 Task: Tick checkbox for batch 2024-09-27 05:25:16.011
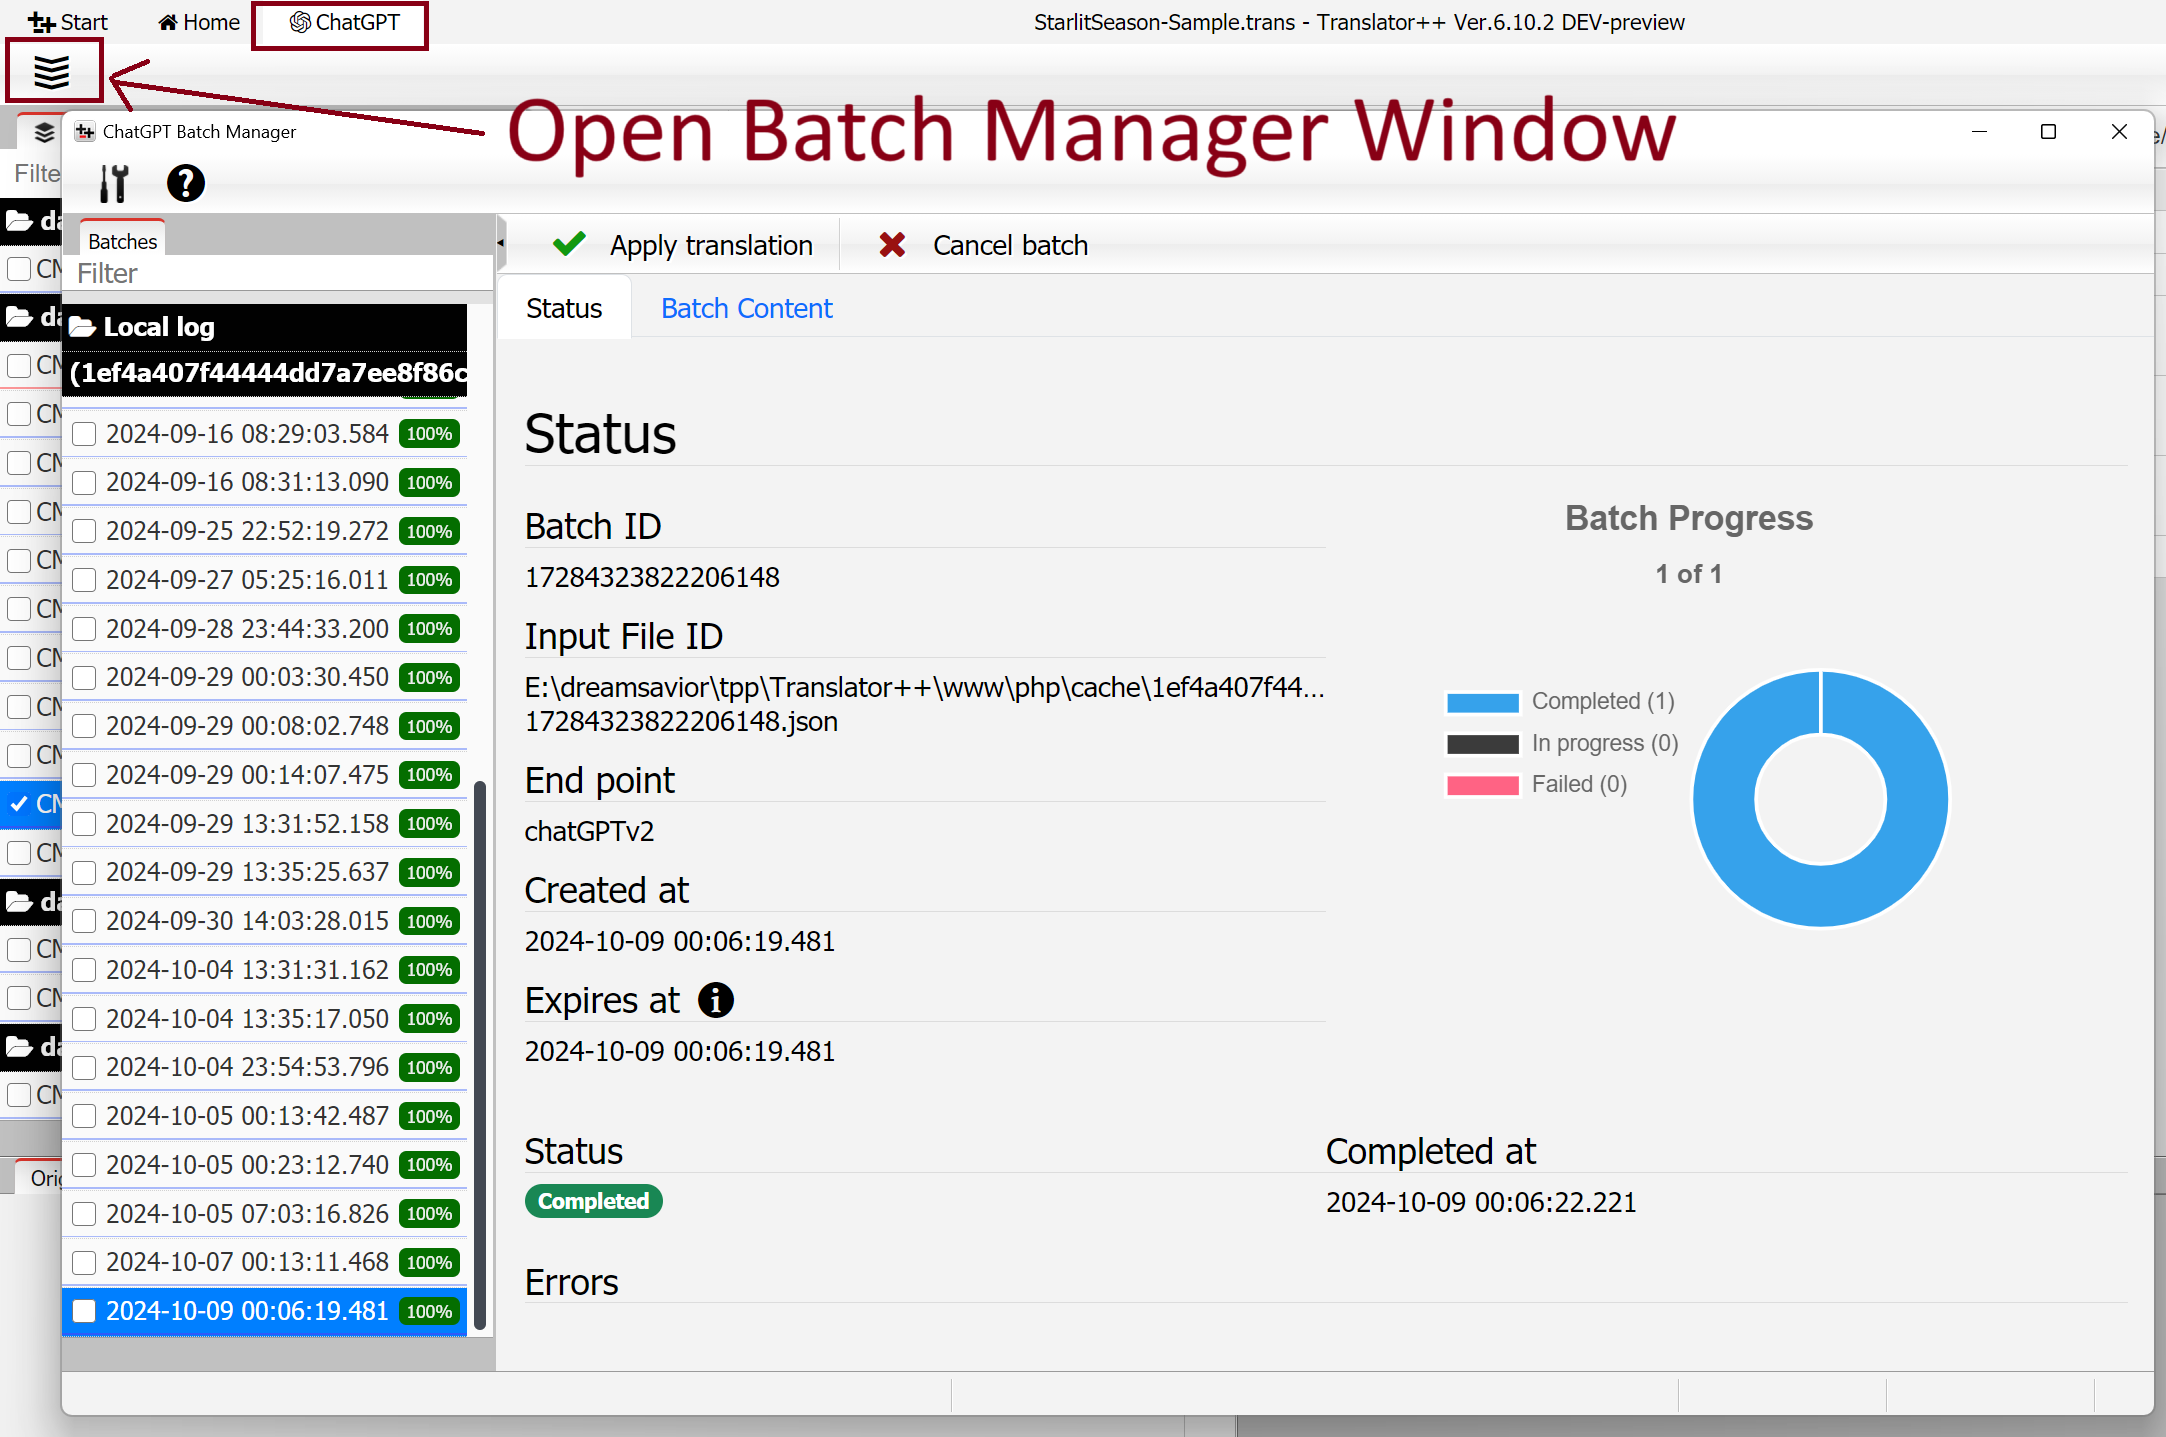84,580
